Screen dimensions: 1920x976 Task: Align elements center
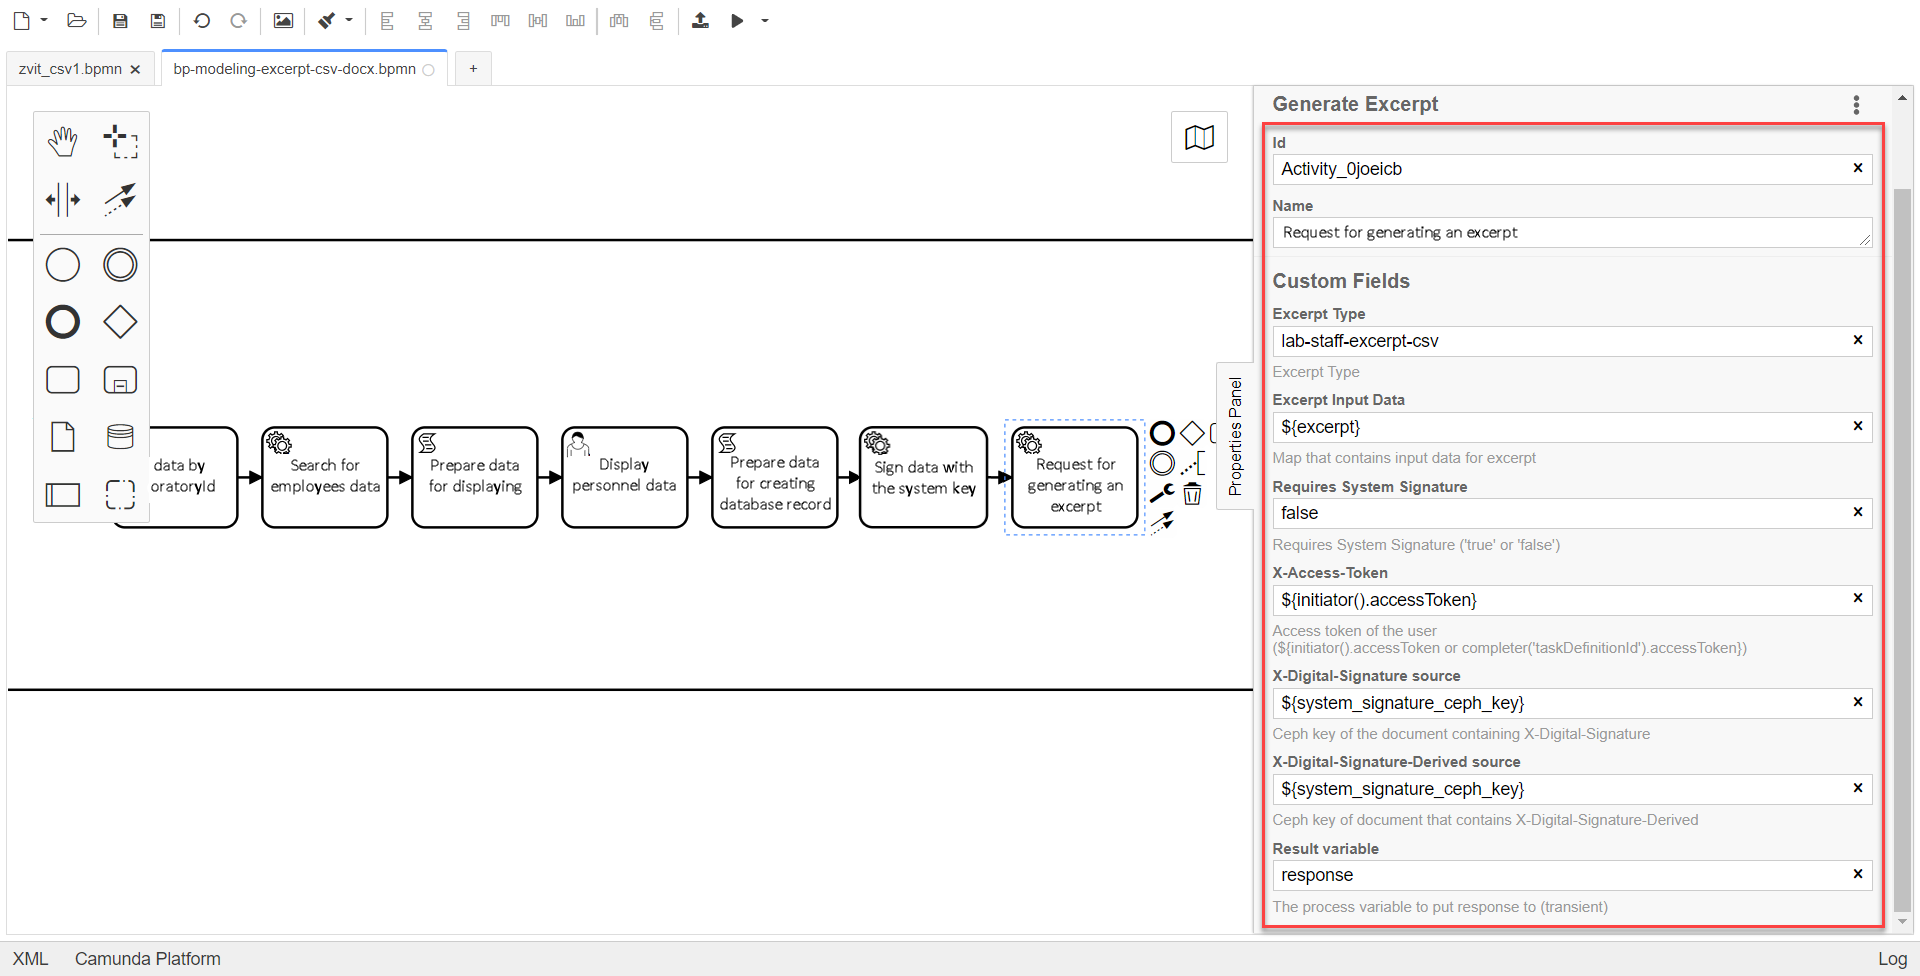coord(425,21)
